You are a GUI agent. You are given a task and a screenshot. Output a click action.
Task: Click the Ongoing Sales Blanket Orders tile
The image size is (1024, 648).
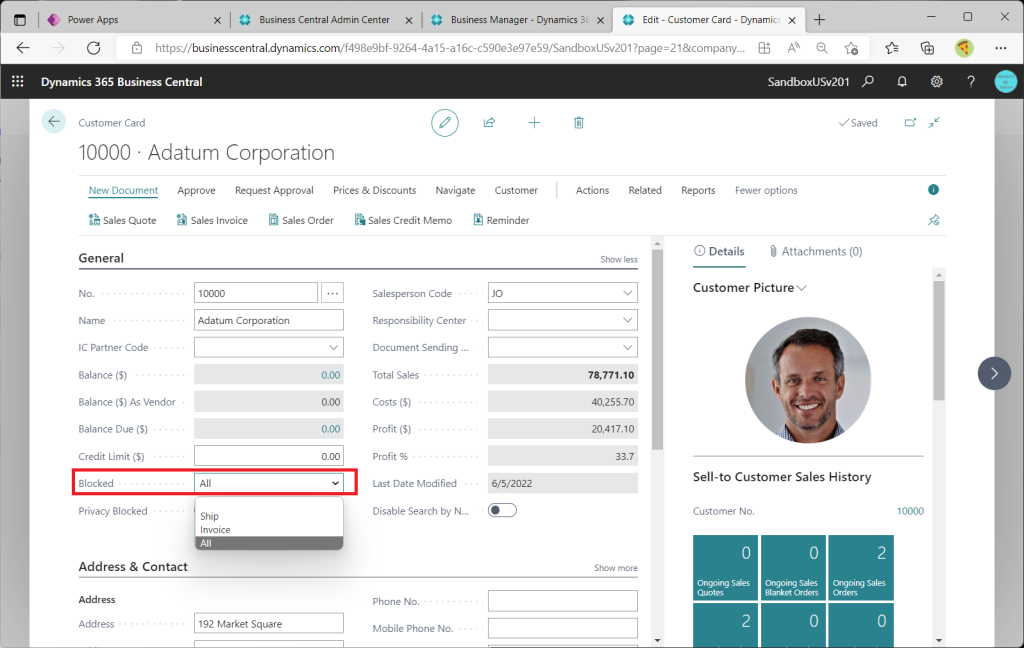[793, 568]
